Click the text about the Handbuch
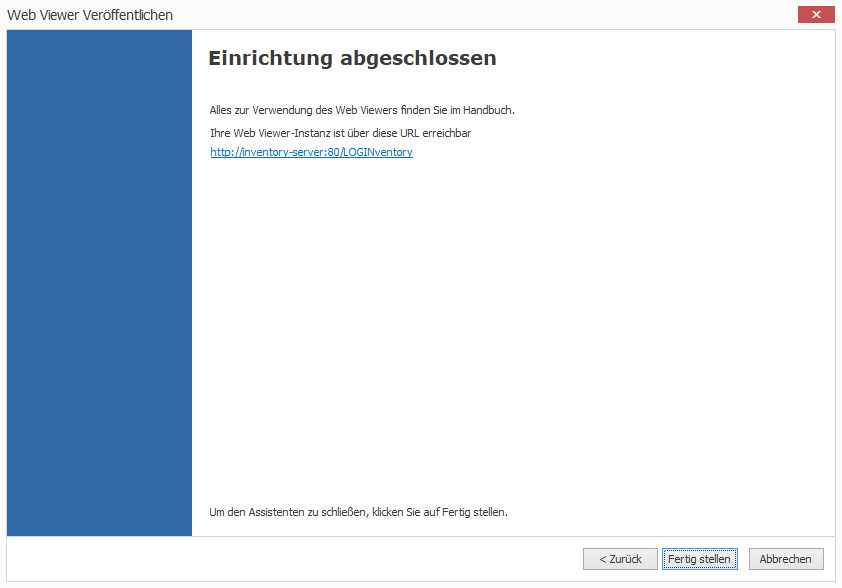The image size is (842, 588). pos(362,110)
